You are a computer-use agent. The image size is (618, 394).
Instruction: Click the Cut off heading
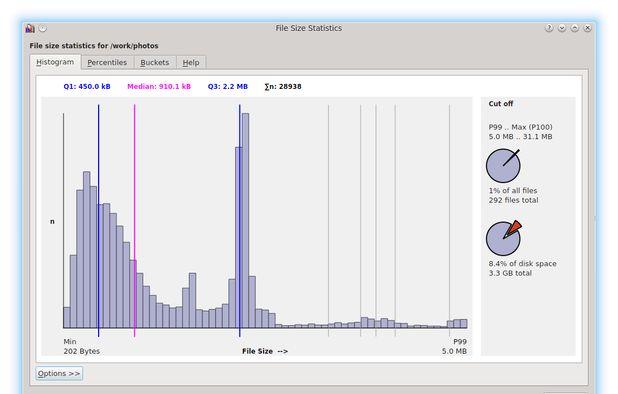(501, 104)
